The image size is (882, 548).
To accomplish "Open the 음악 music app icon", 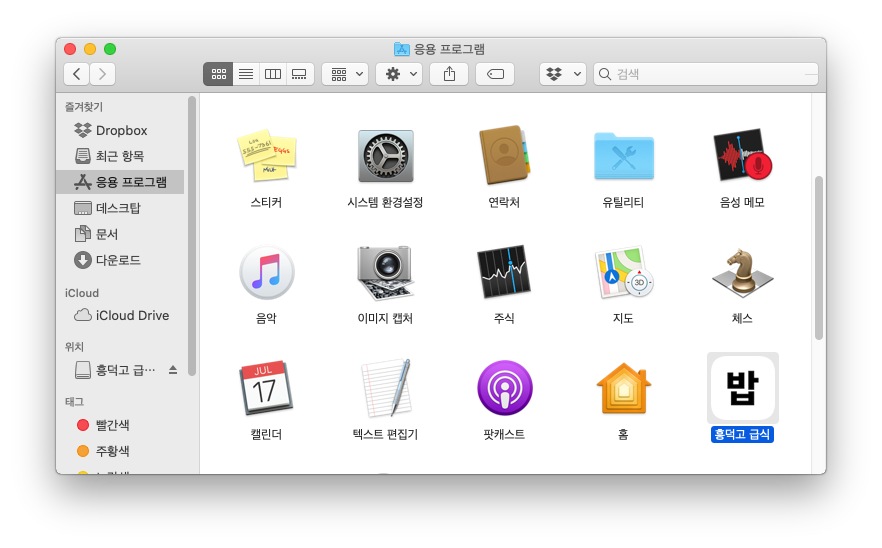I will [x=267, y=272].
